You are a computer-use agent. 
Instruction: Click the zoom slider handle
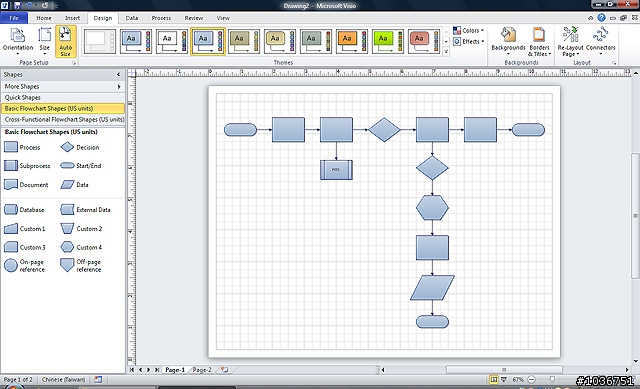pos(552,380)
